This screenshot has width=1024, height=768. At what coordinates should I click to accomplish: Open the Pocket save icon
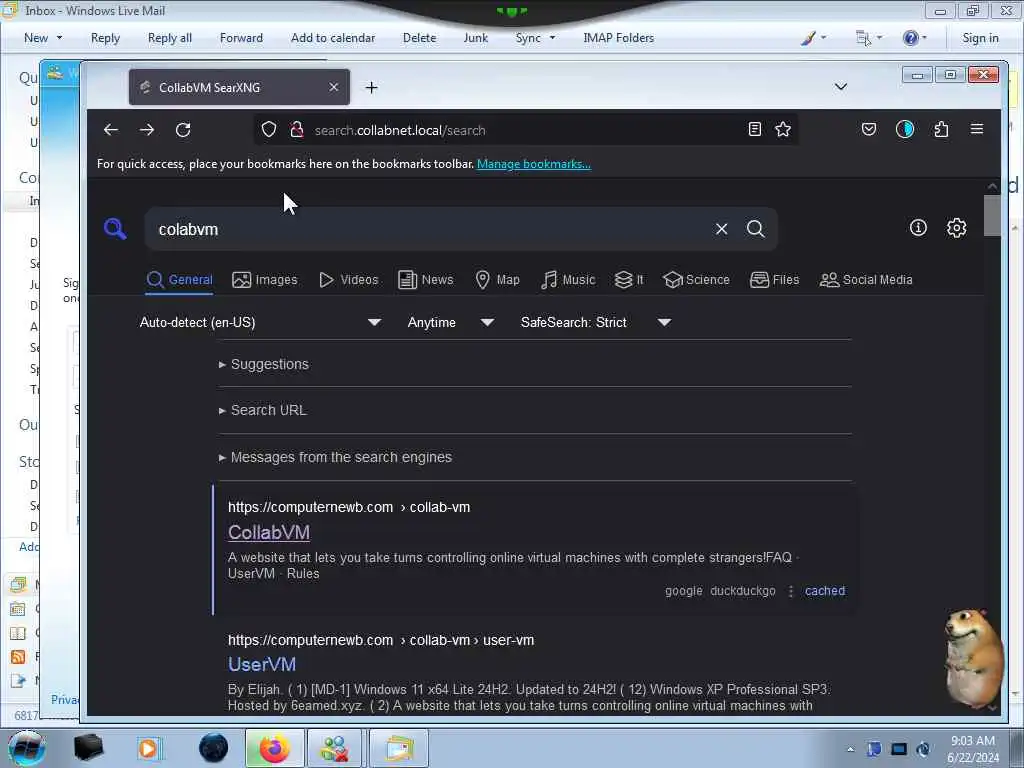click(x=869, y=129)
